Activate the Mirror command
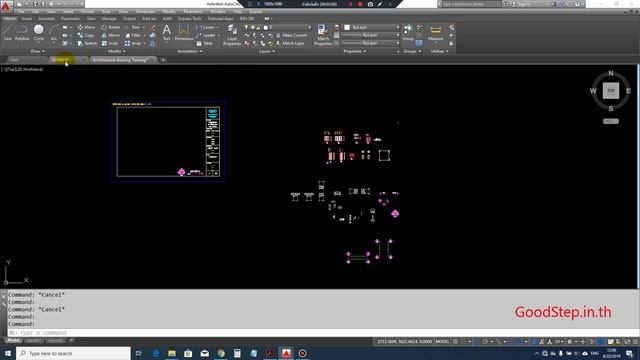This screenshot has height=360, width=640. point(111,35)
